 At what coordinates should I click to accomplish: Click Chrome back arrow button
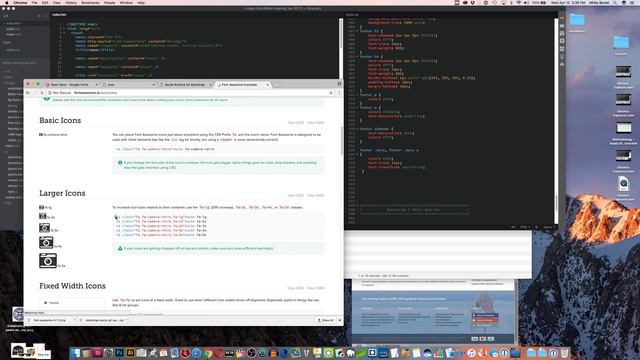pos(28,93)
